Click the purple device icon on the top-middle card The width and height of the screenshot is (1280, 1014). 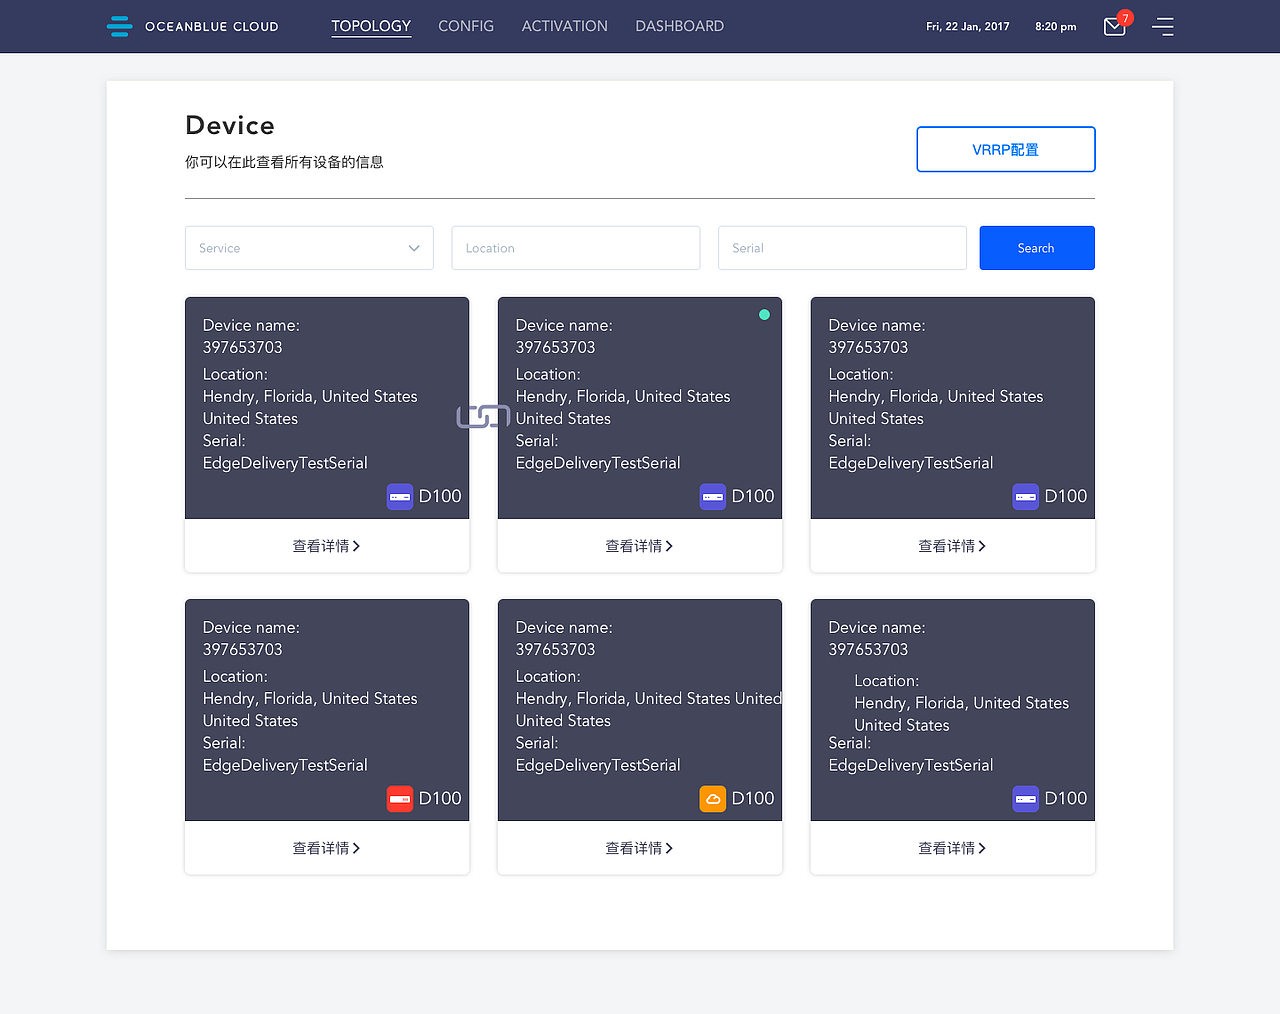point(713,496)
